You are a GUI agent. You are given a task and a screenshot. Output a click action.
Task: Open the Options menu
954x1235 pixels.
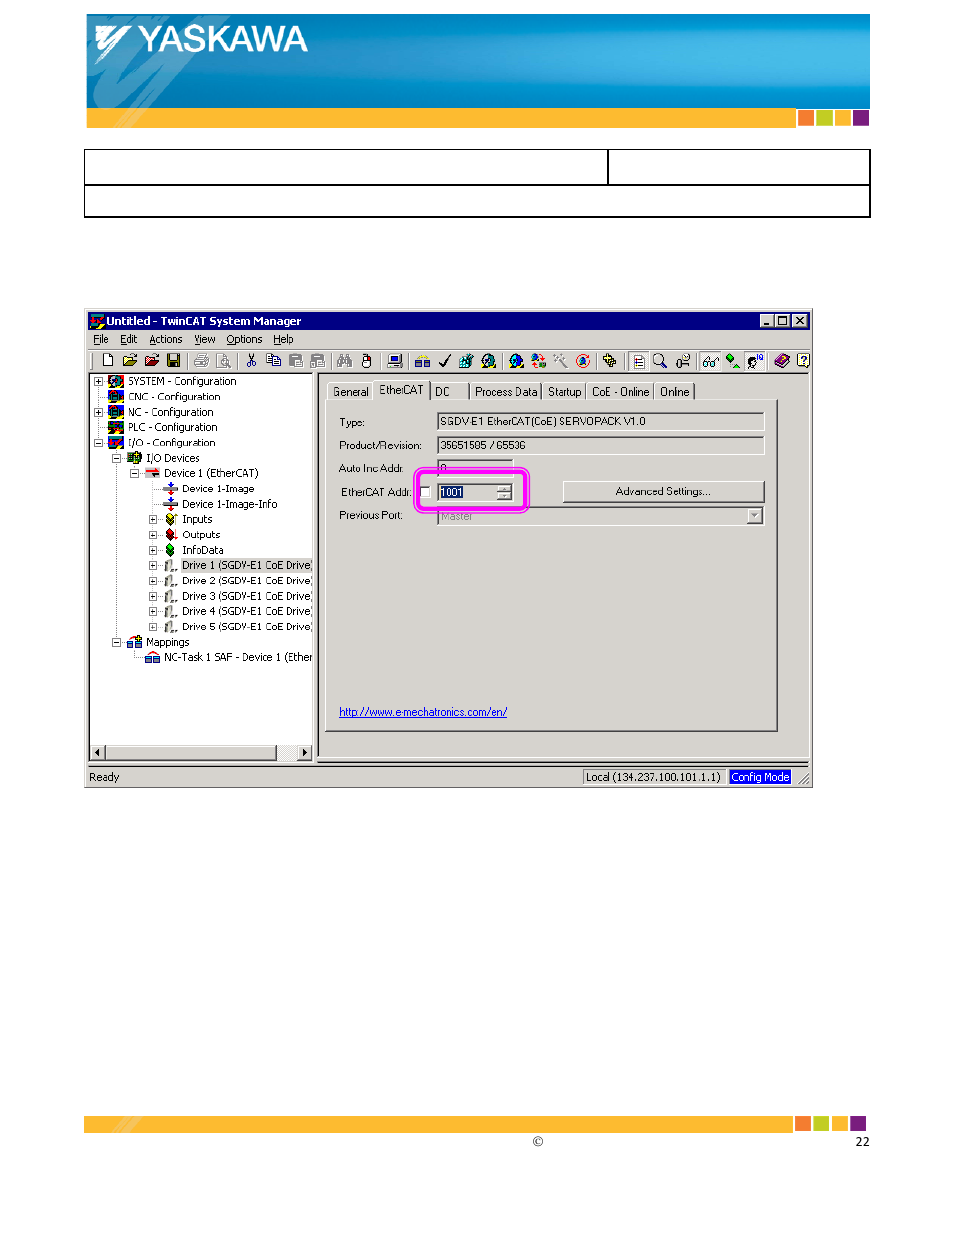tap(244, 340)
